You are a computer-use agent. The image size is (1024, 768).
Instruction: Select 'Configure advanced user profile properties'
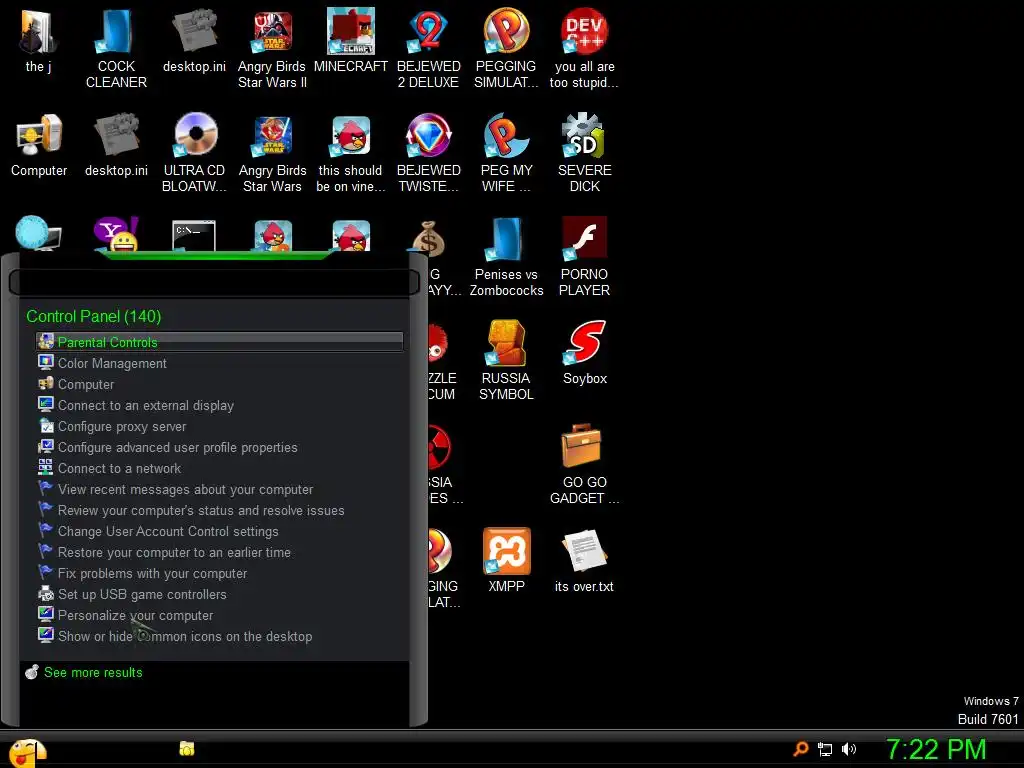coord(219,447)
